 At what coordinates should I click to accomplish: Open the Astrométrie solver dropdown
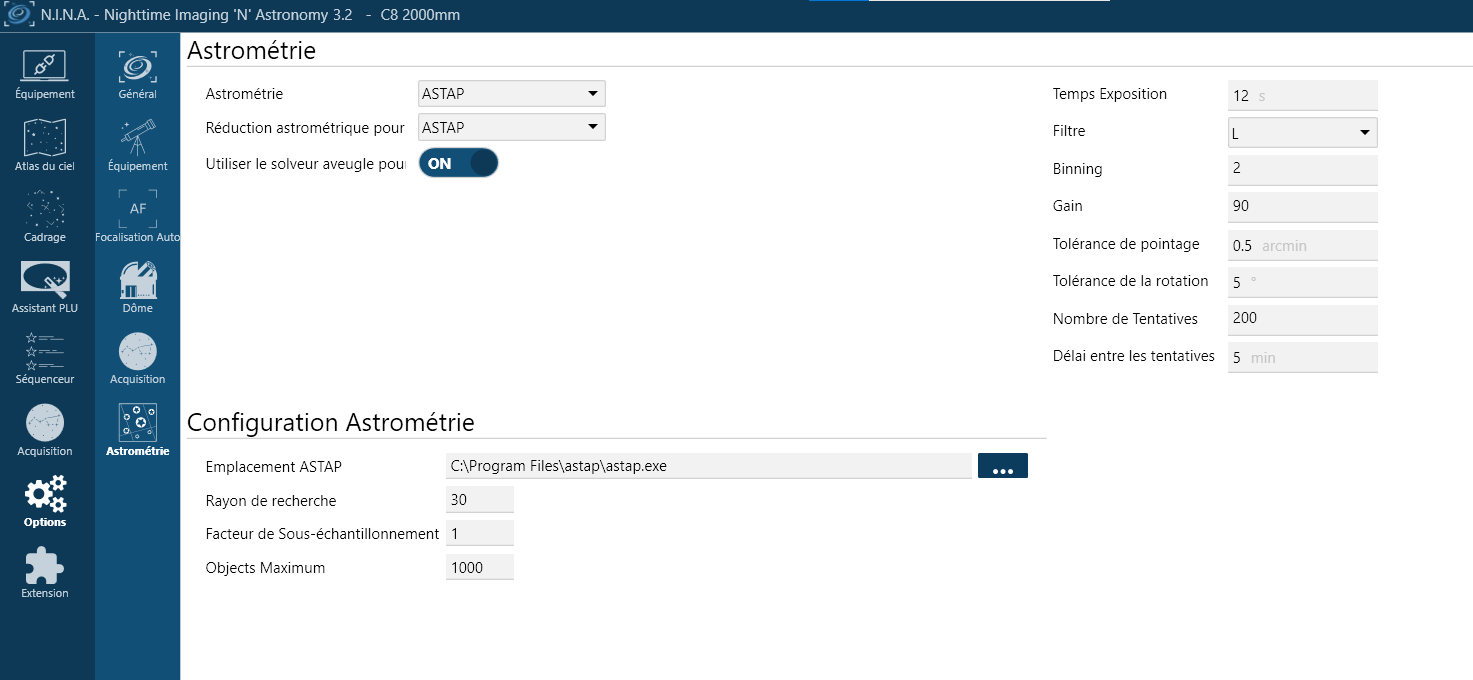[512, 94]
